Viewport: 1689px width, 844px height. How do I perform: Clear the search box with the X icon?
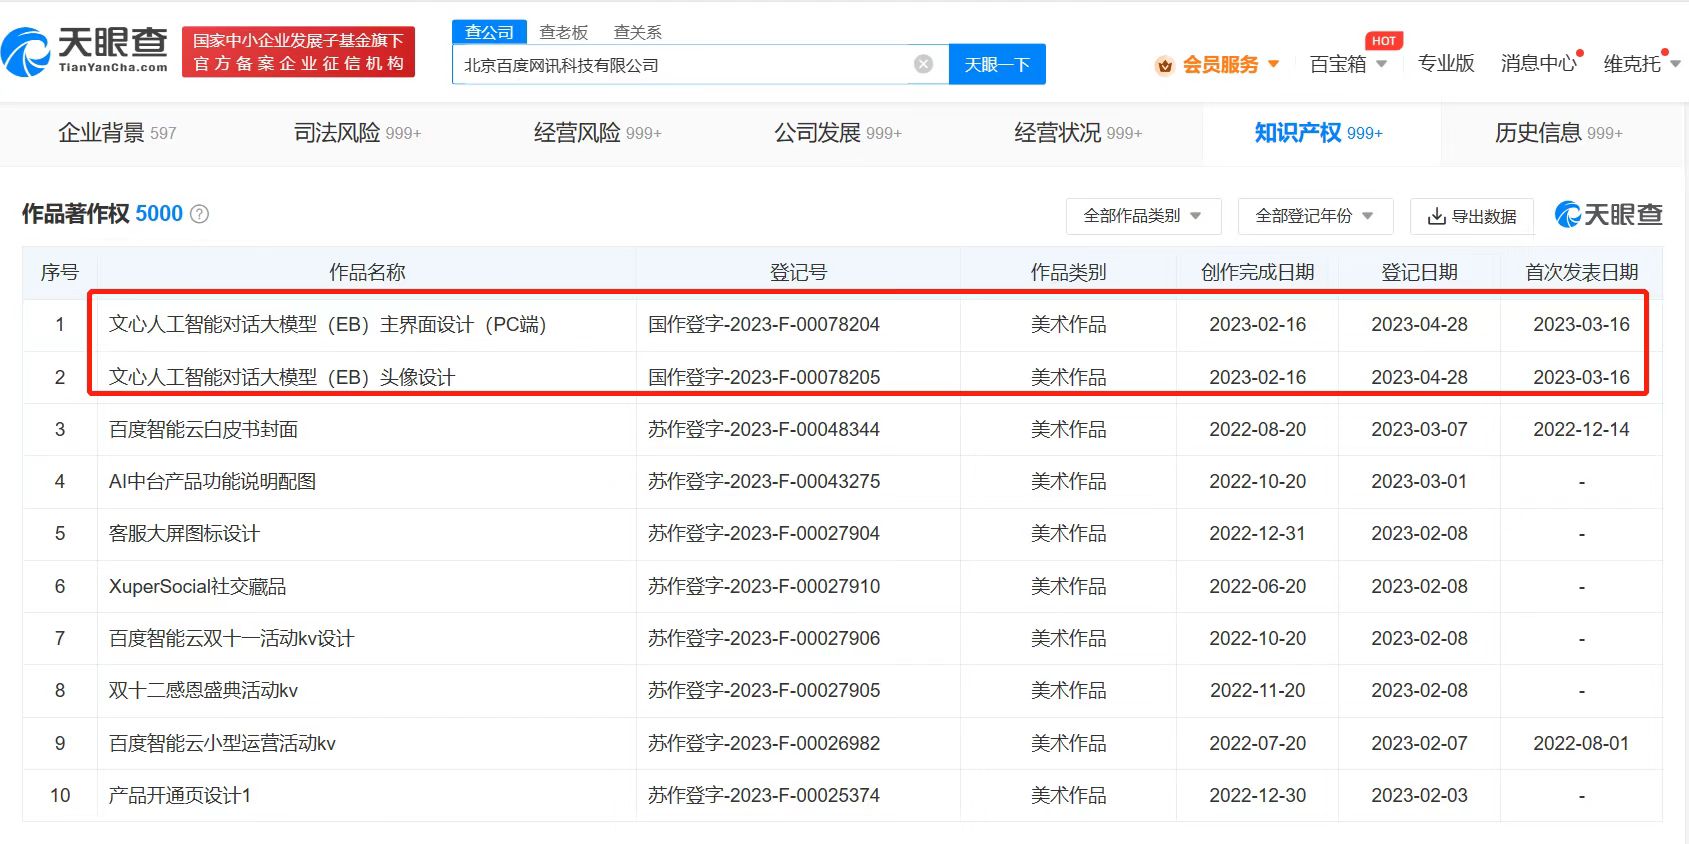tap(924, 64)
